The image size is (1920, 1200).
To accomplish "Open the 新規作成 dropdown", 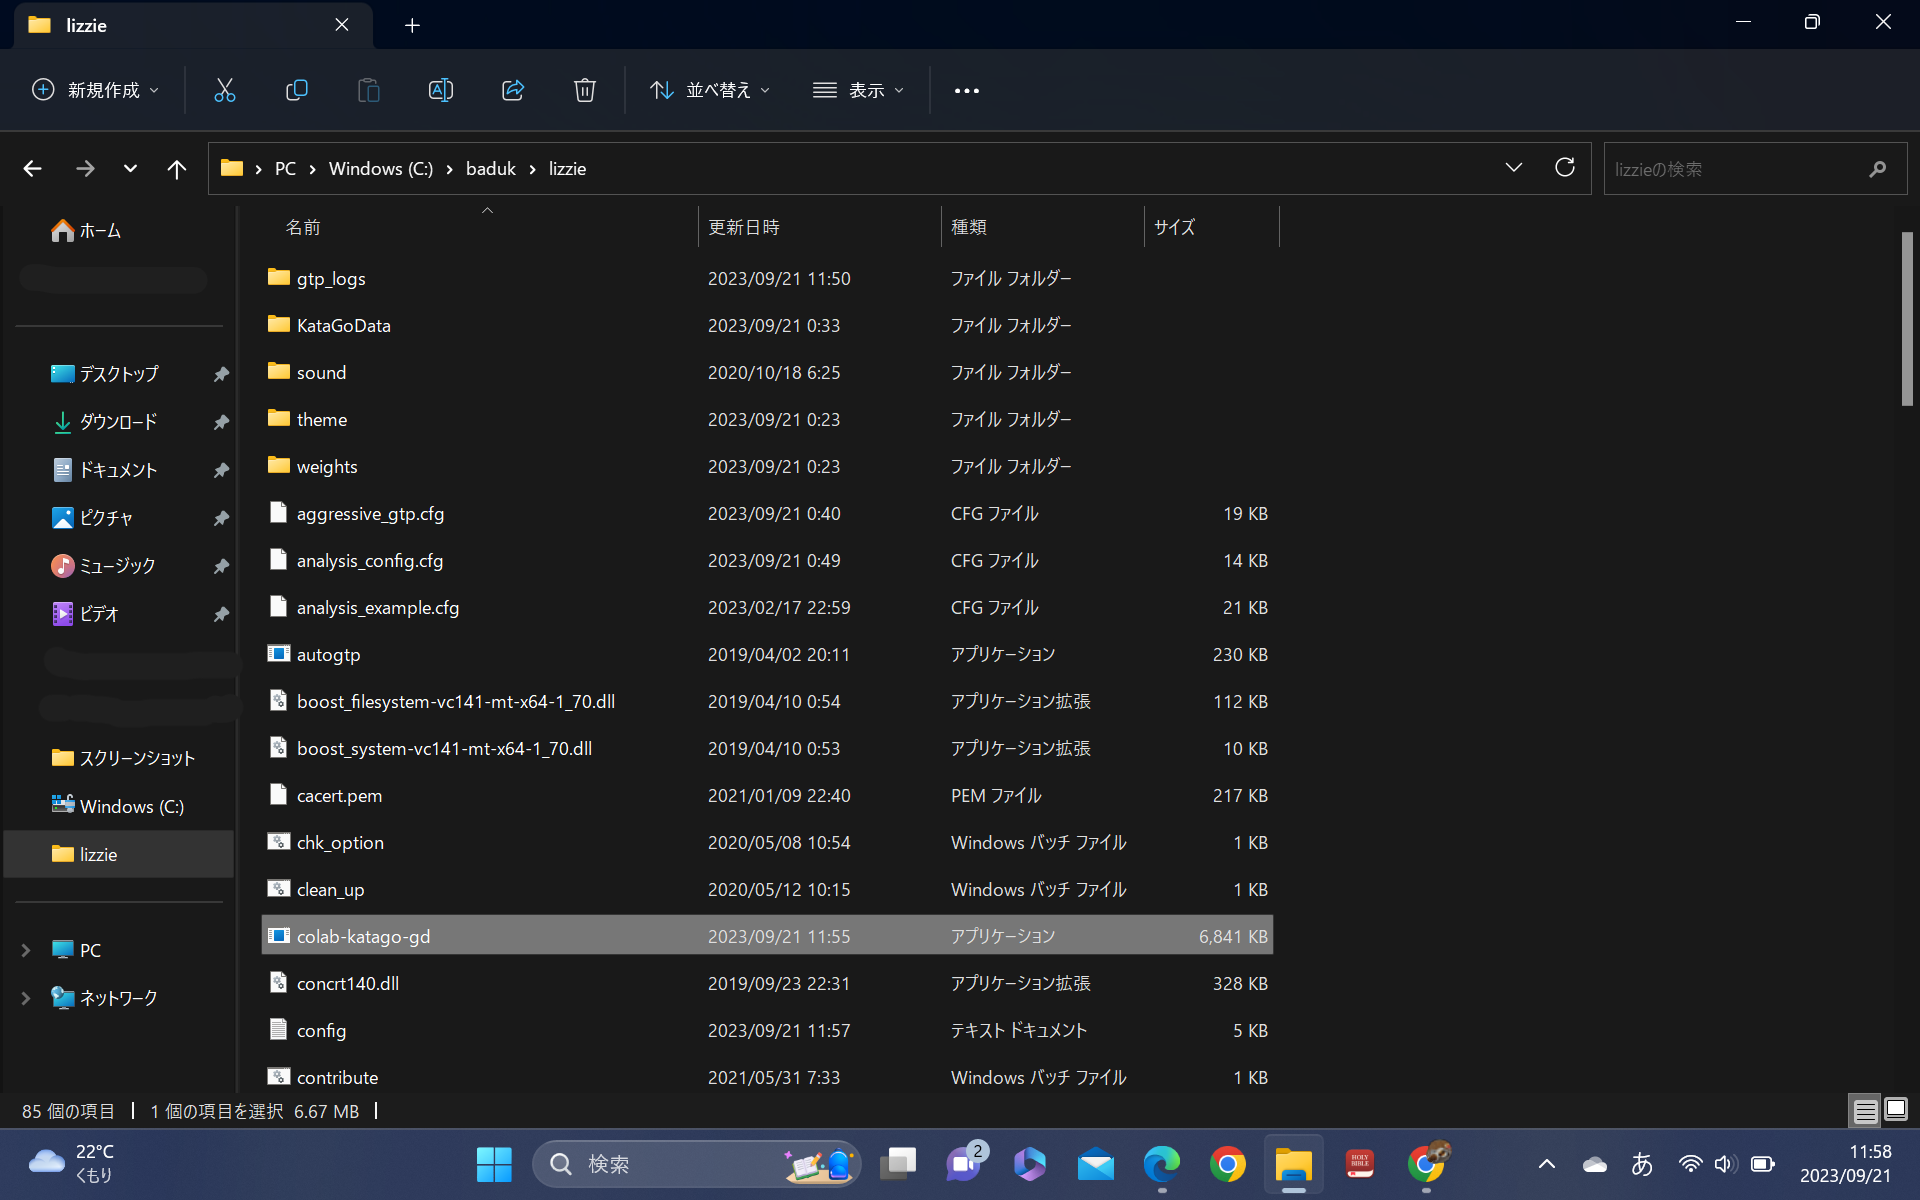I will [x=96, y=90].
